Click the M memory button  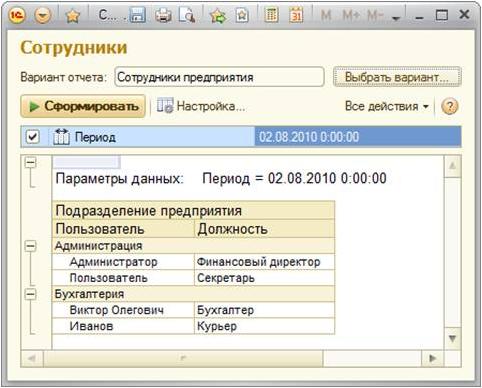[x=326, y=15]
